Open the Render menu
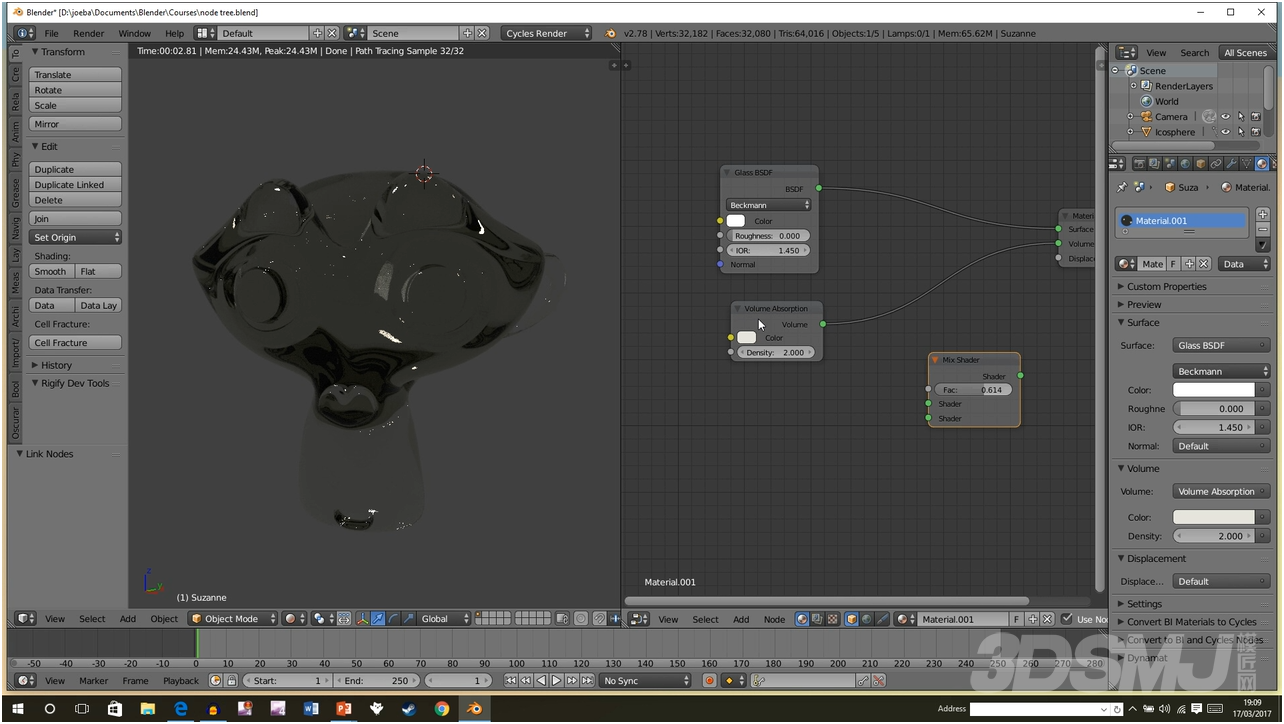Viewport: 1284px width, 724px height. point(88,33)
